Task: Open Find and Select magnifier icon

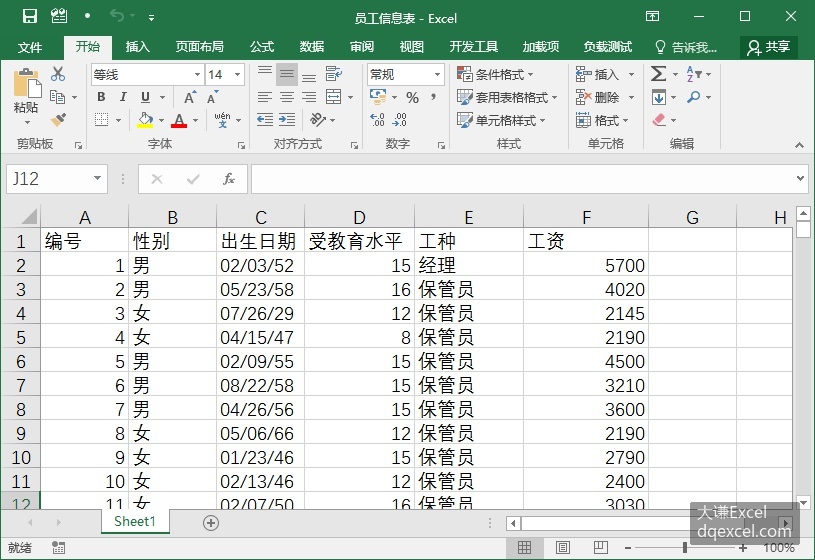Action: (x=693, y=97)
